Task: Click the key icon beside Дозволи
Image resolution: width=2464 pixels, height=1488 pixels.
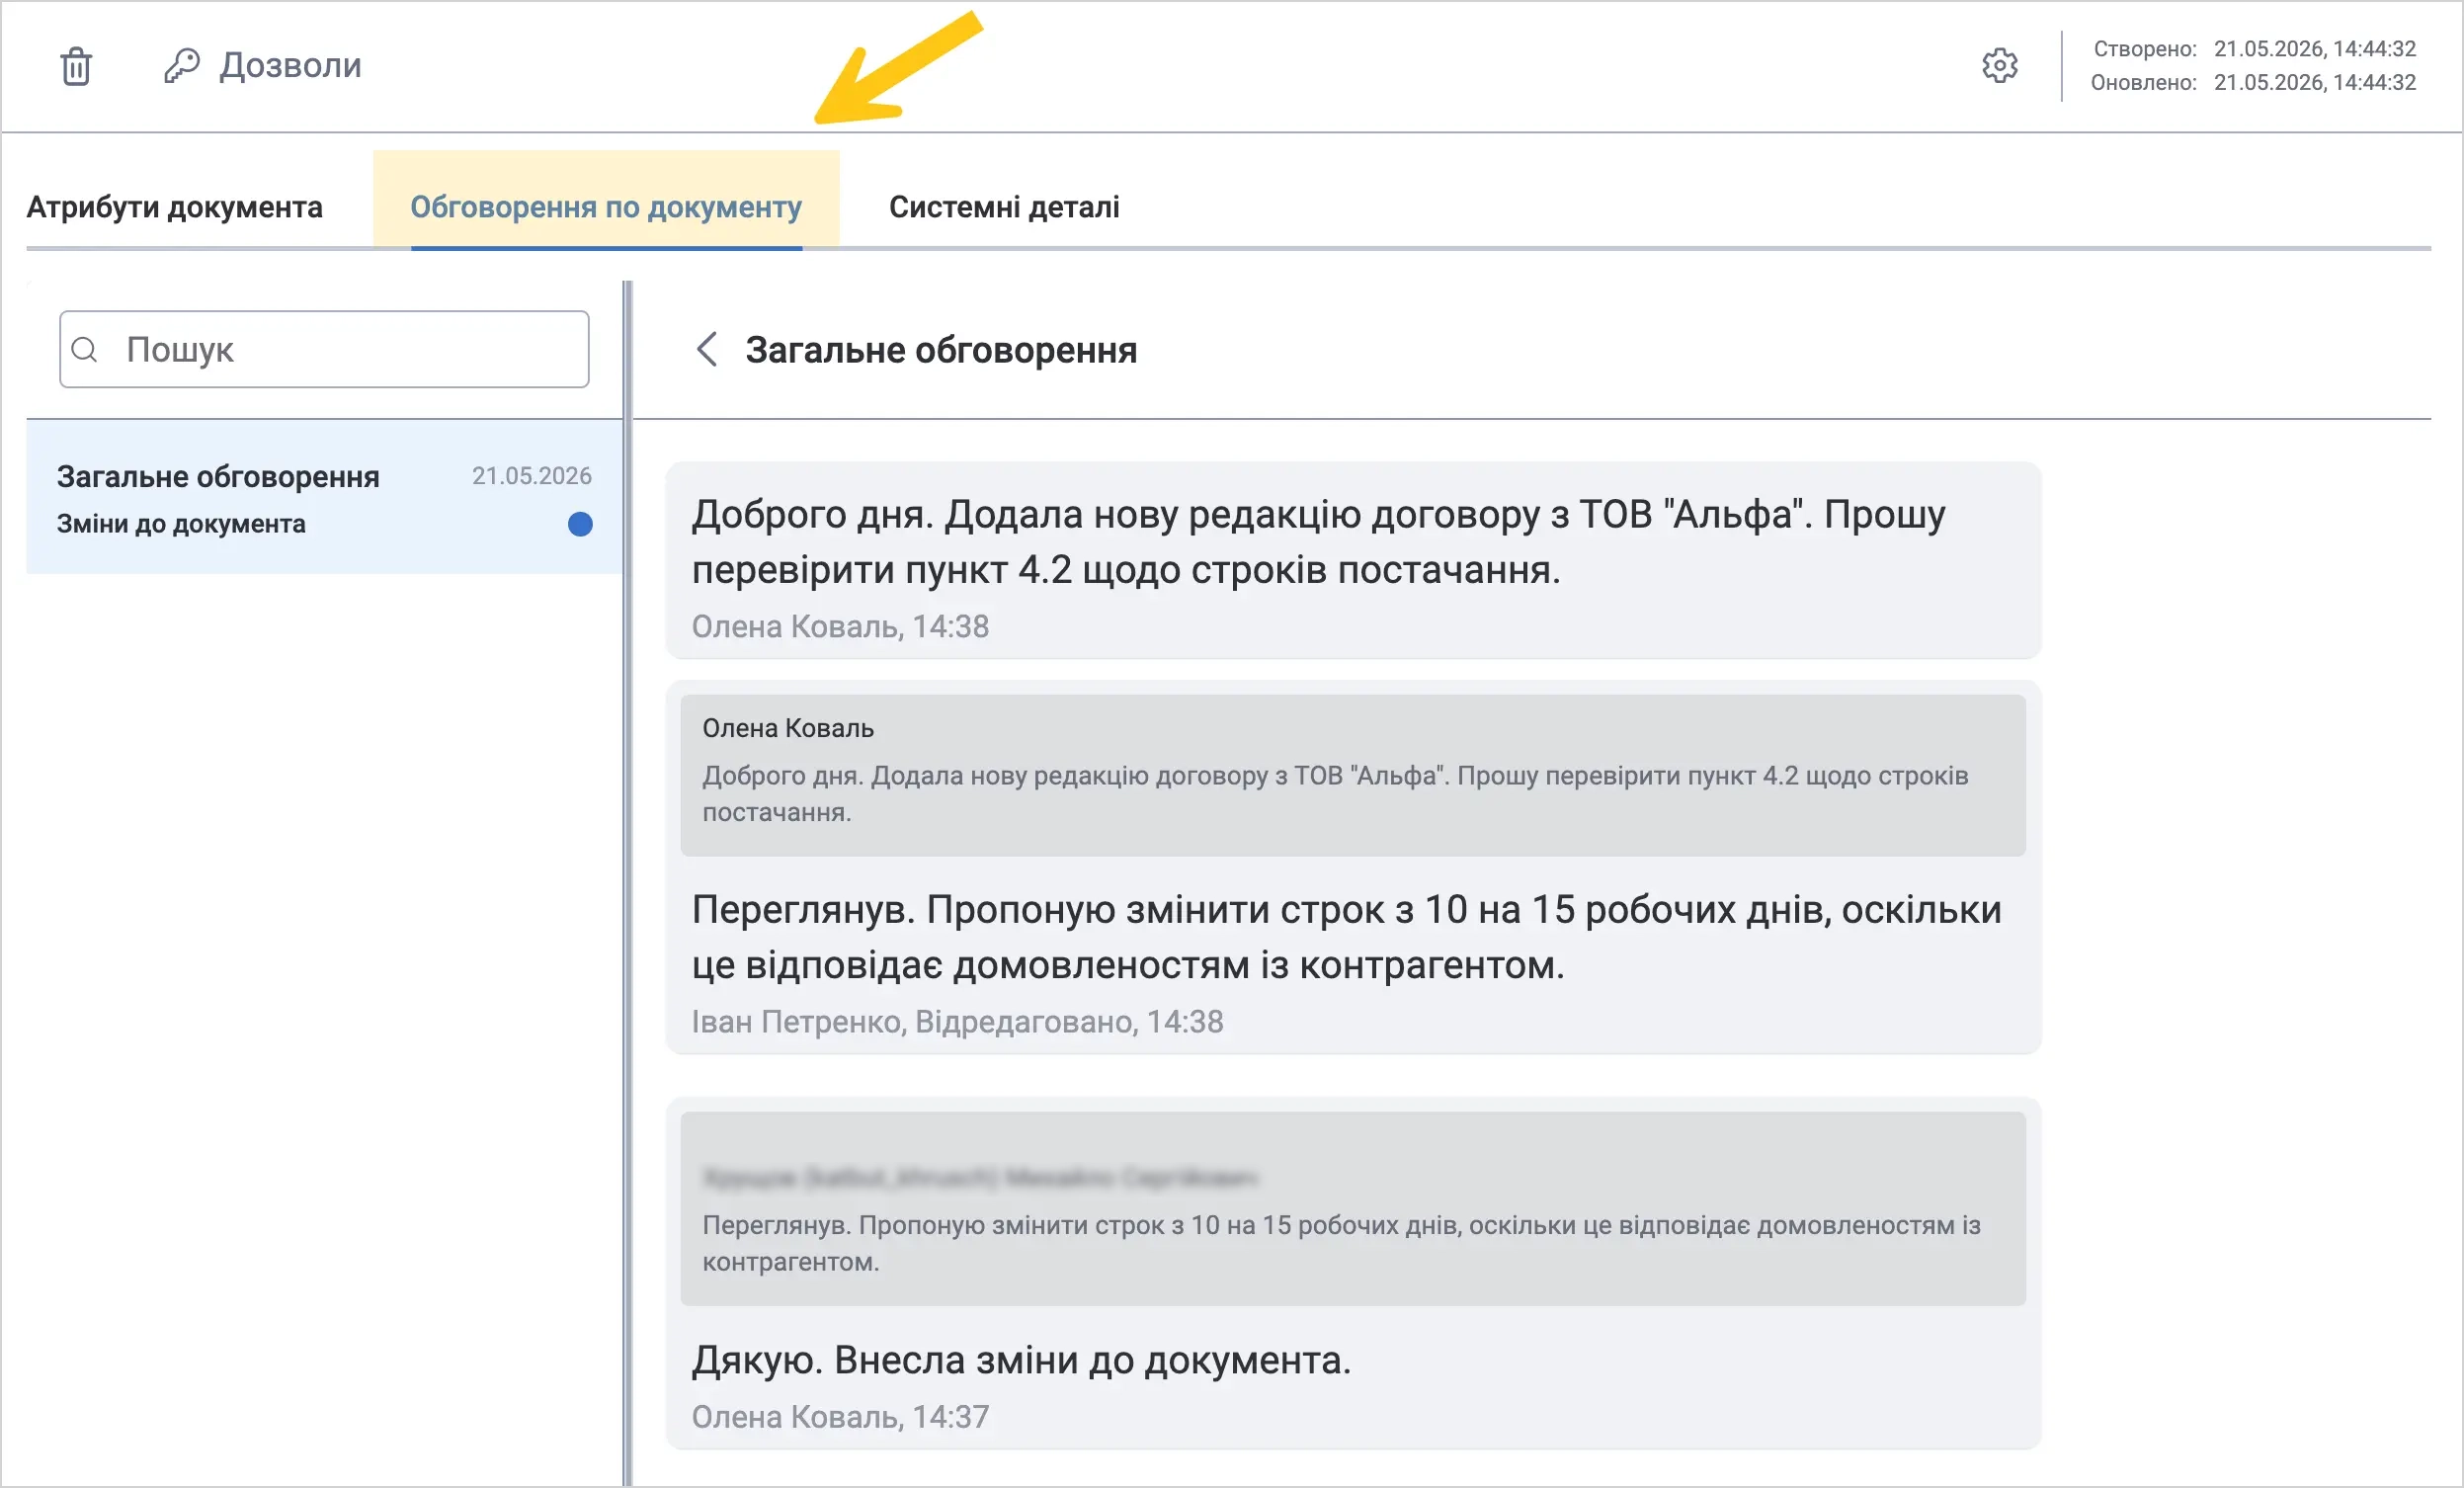Action: pyautogui.click(x=182, y=66)
